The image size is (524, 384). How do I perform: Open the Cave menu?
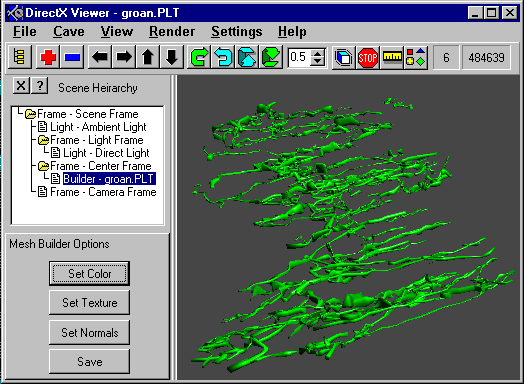coord(69,32)
